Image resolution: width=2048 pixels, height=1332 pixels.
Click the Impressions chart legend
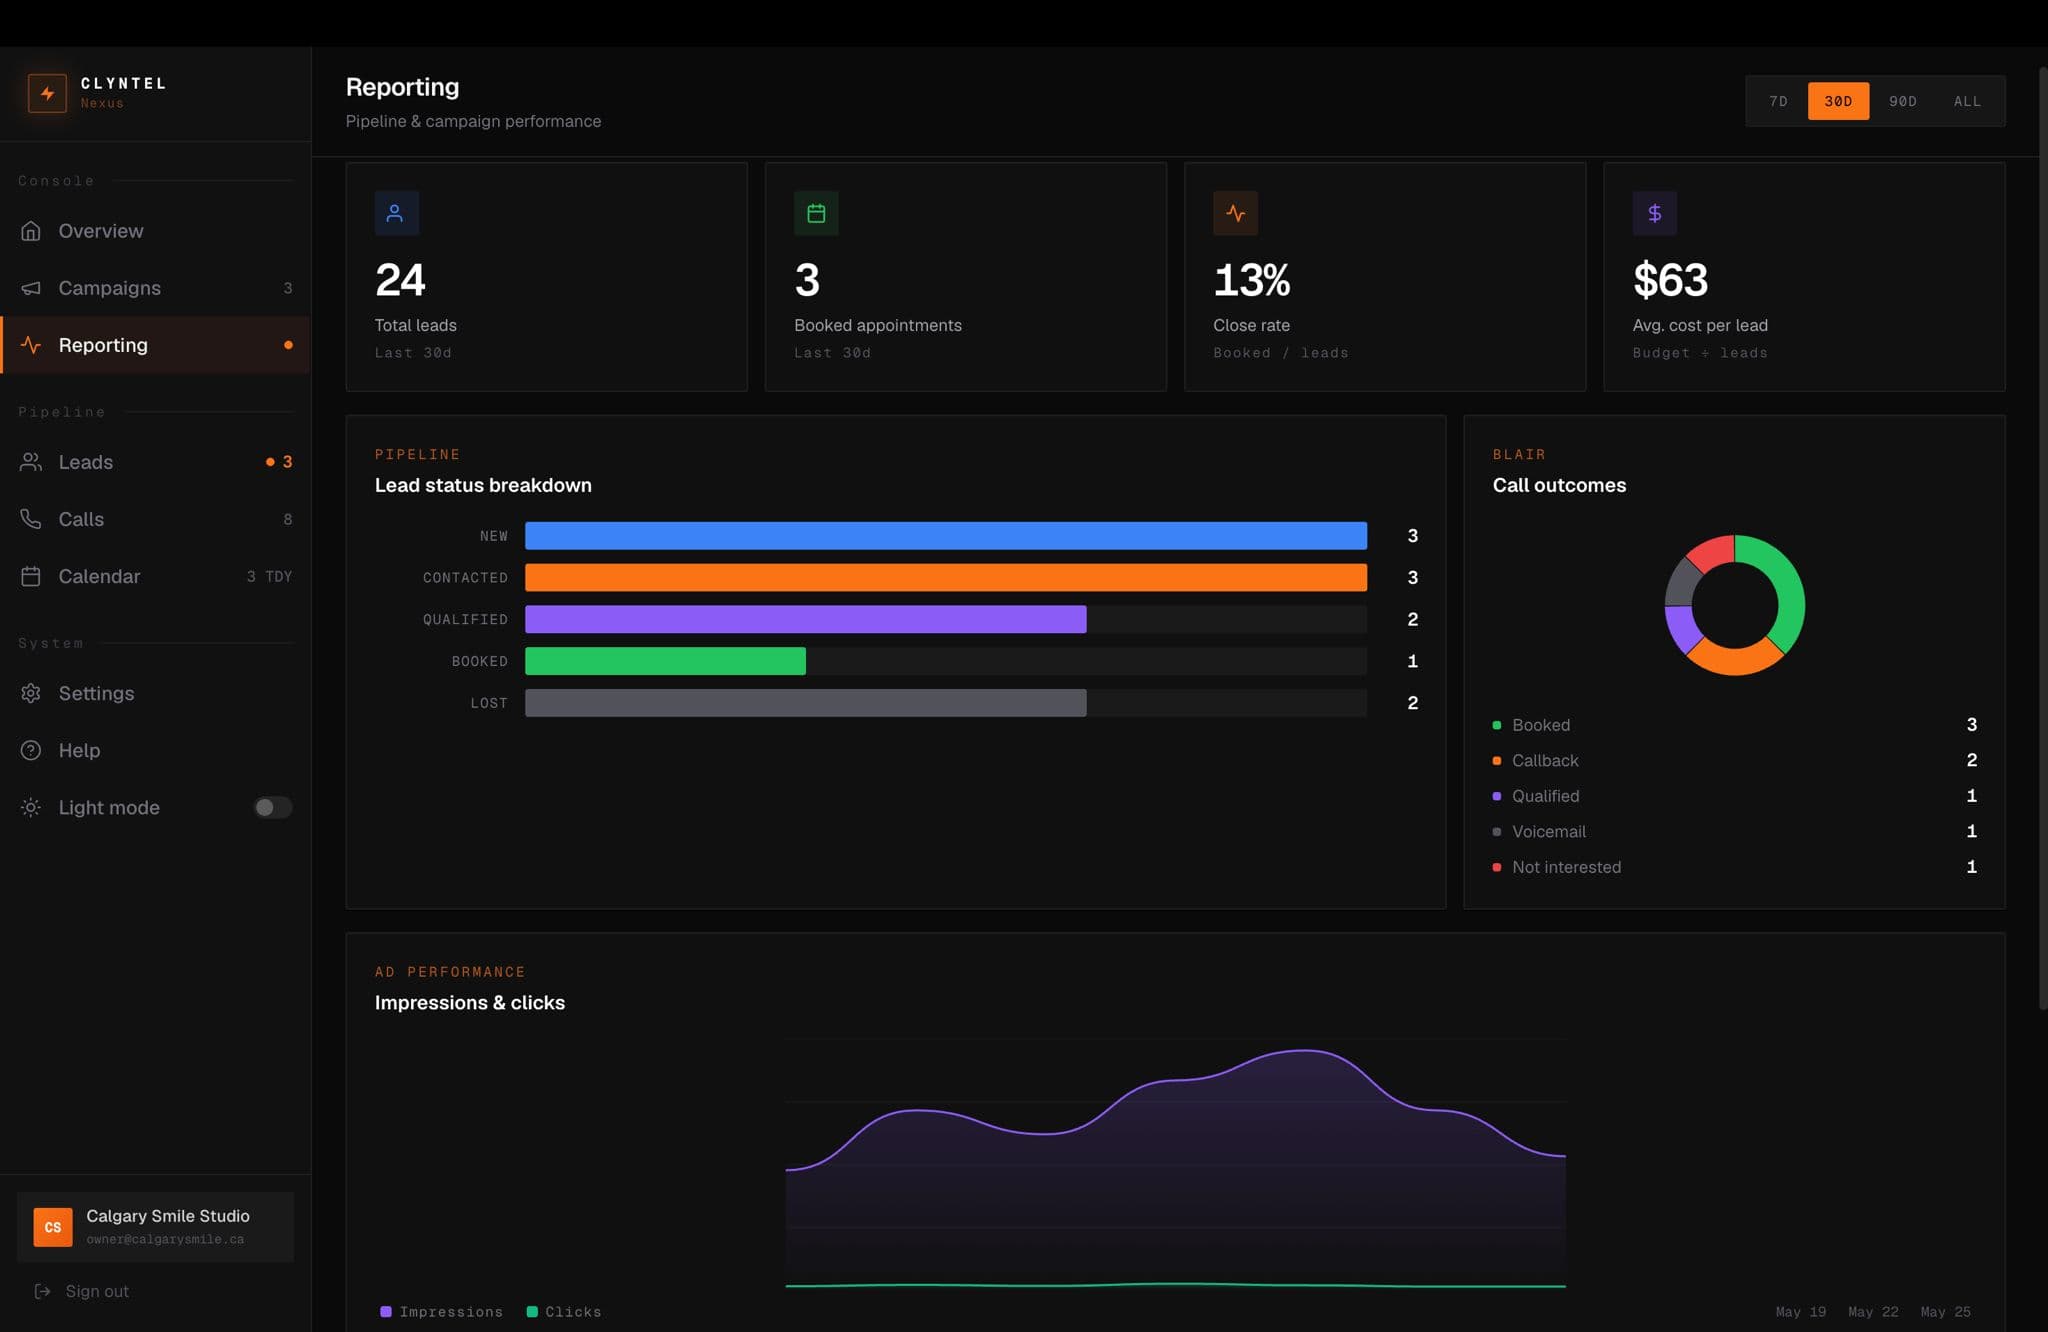point(442,1312)
